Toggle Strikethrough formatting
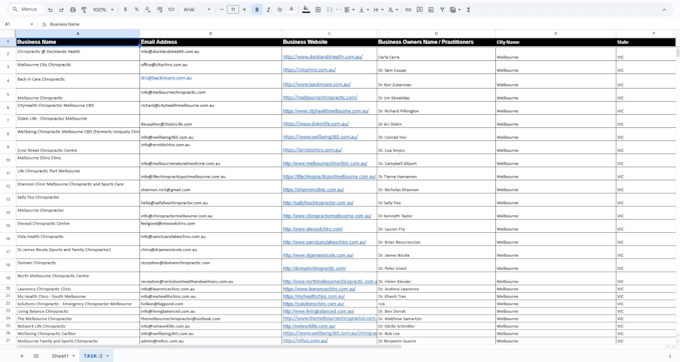This screenshot has height=362, width=680. click(x=280, y=10)
